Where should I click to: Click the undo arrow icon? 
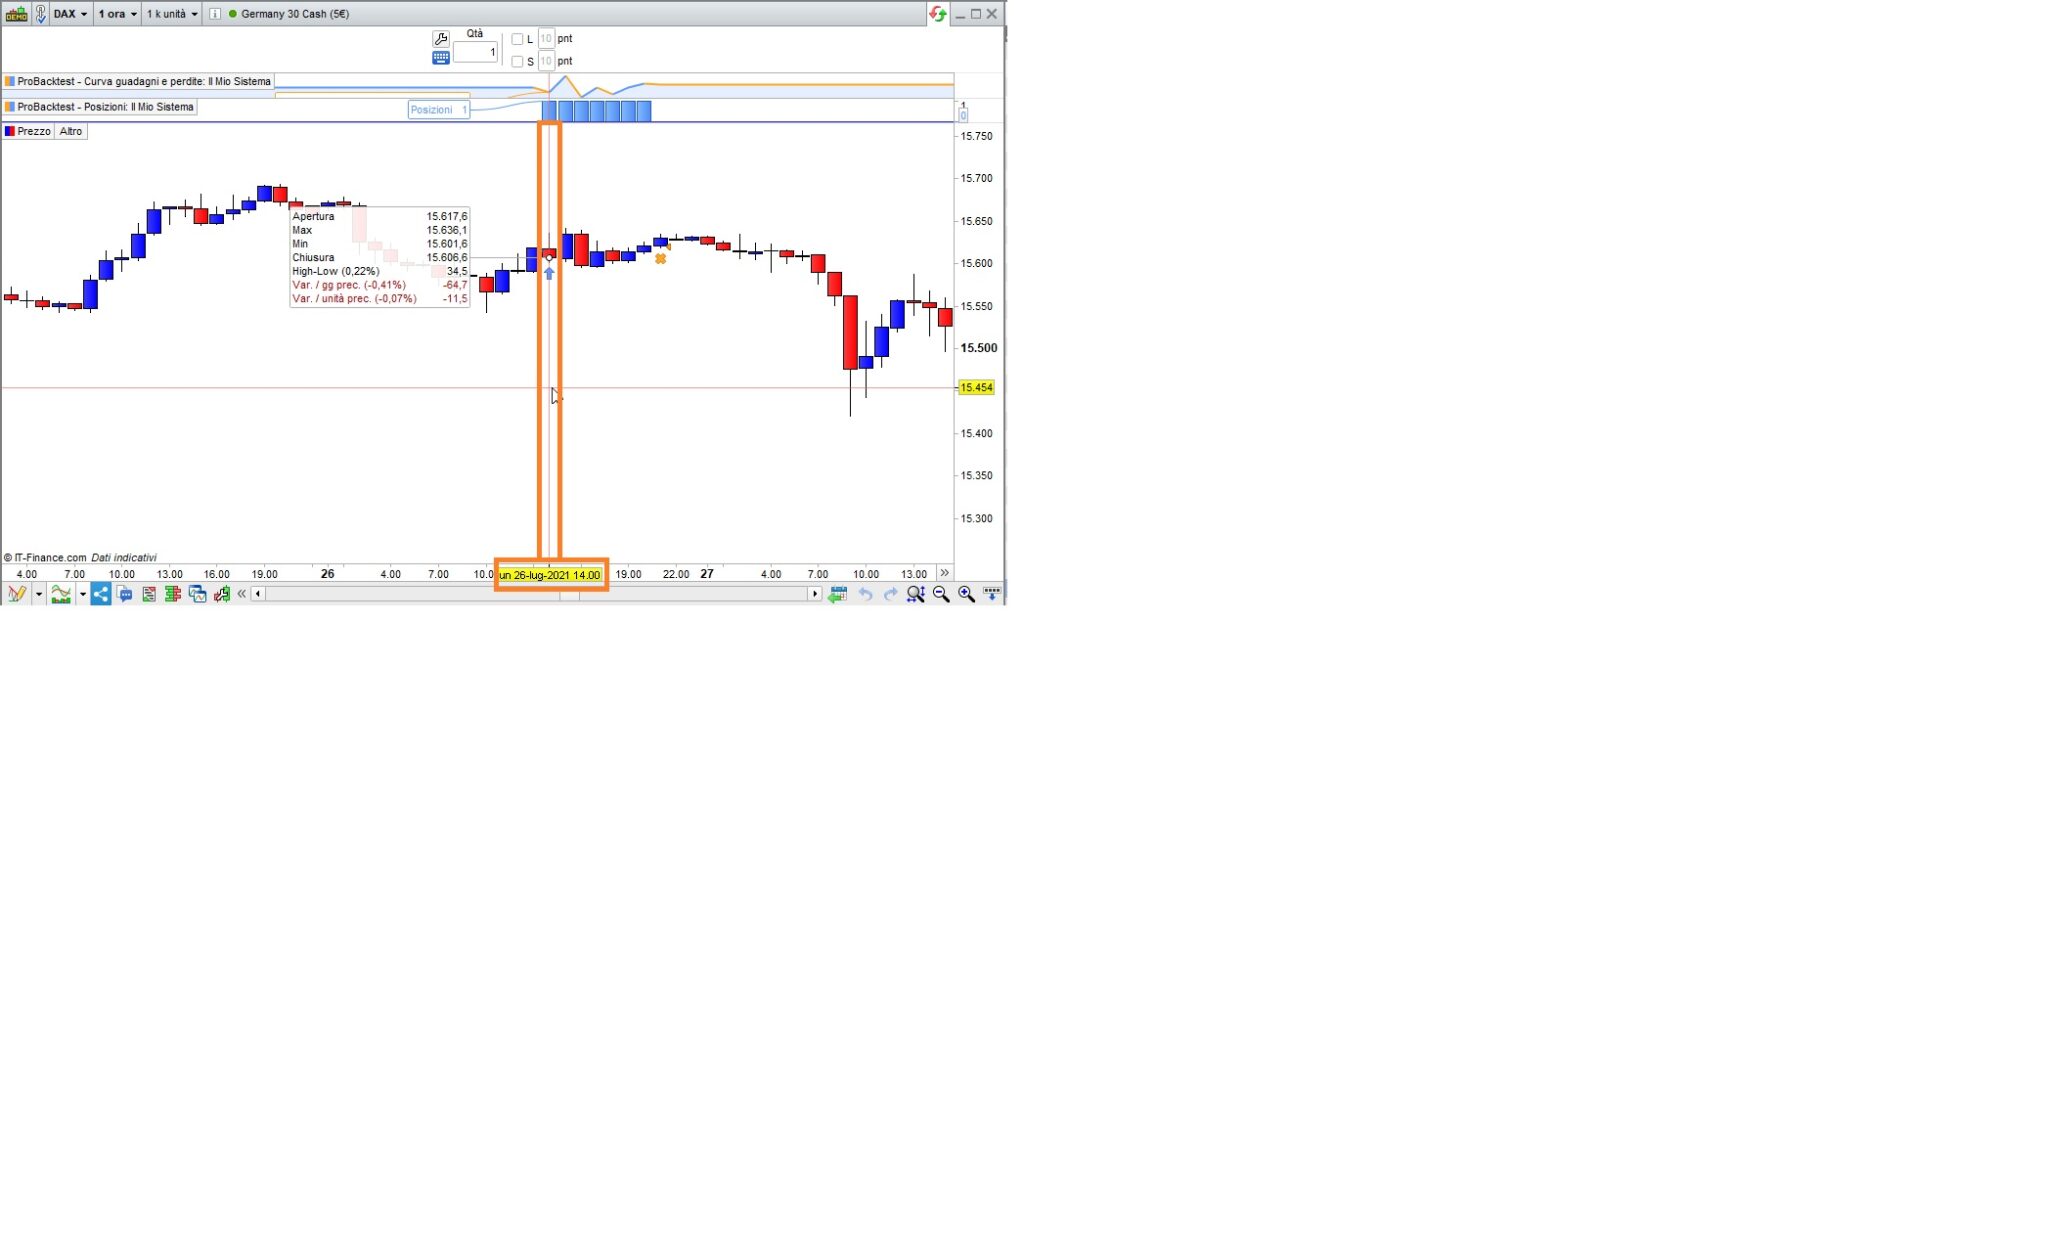[865, 594]
